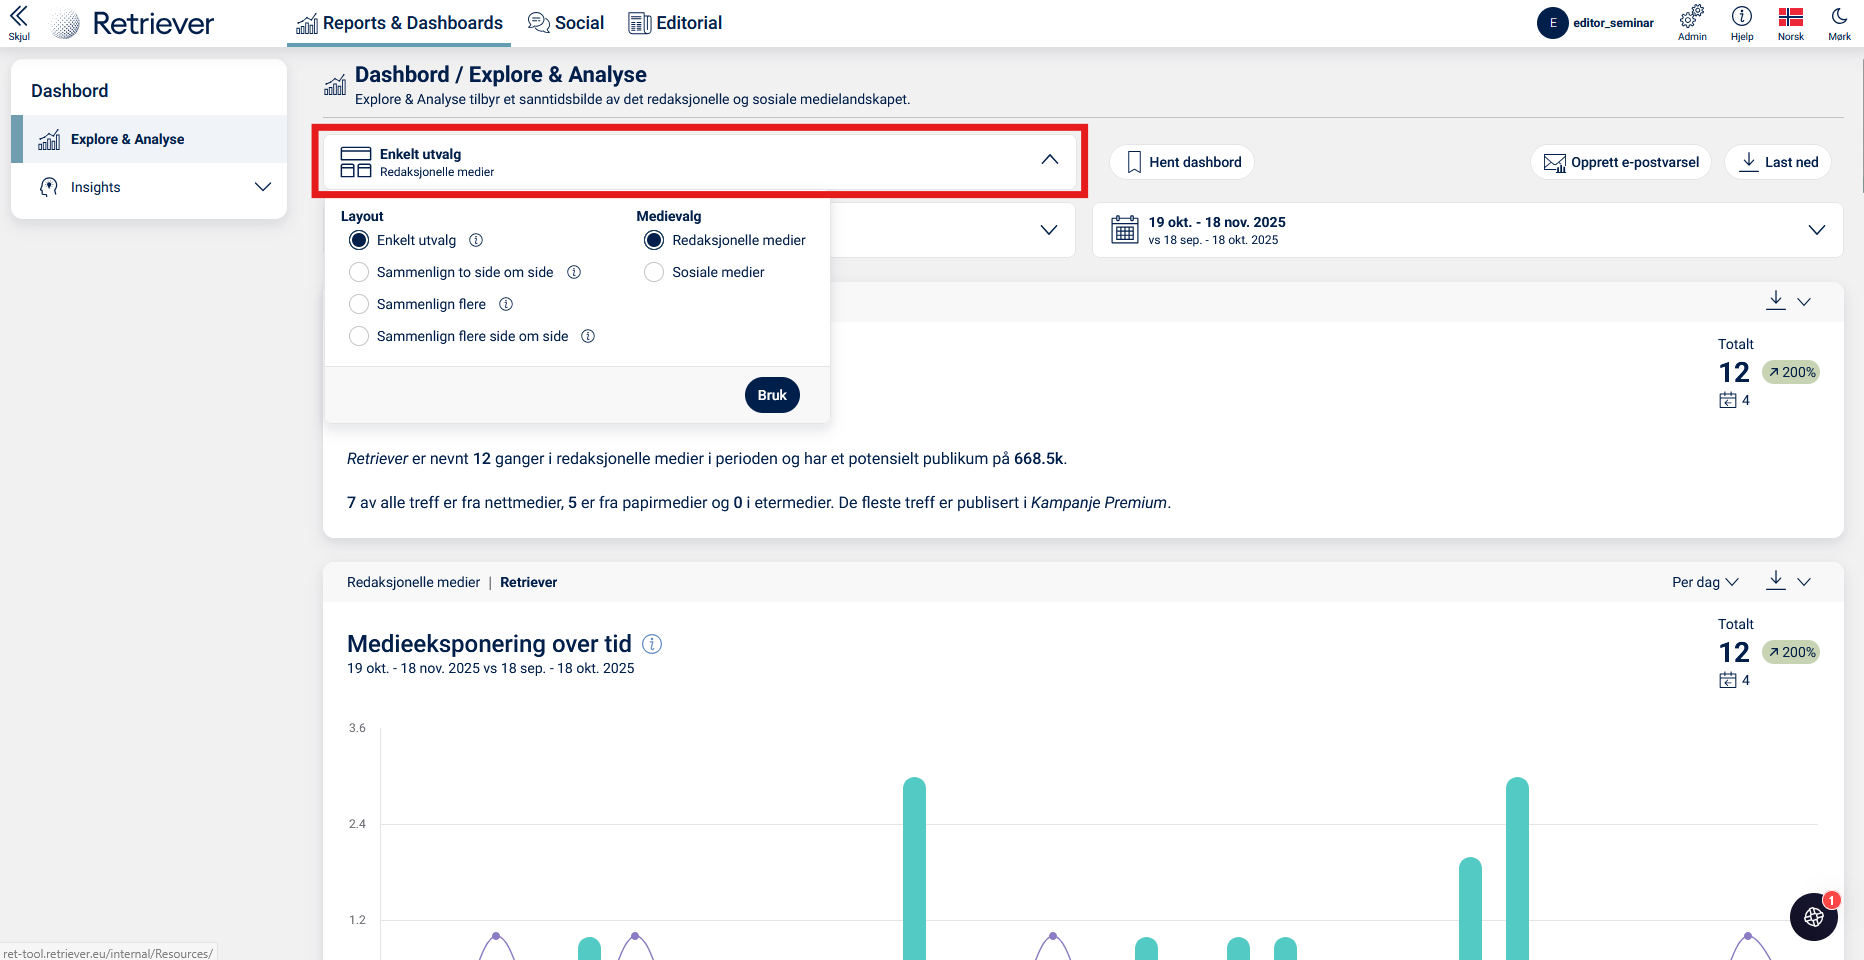Click the info icon next to Medieeksponering over tid
This screenshot has width=1864, height=960.
pyautogui.click(x=652, y=644)
